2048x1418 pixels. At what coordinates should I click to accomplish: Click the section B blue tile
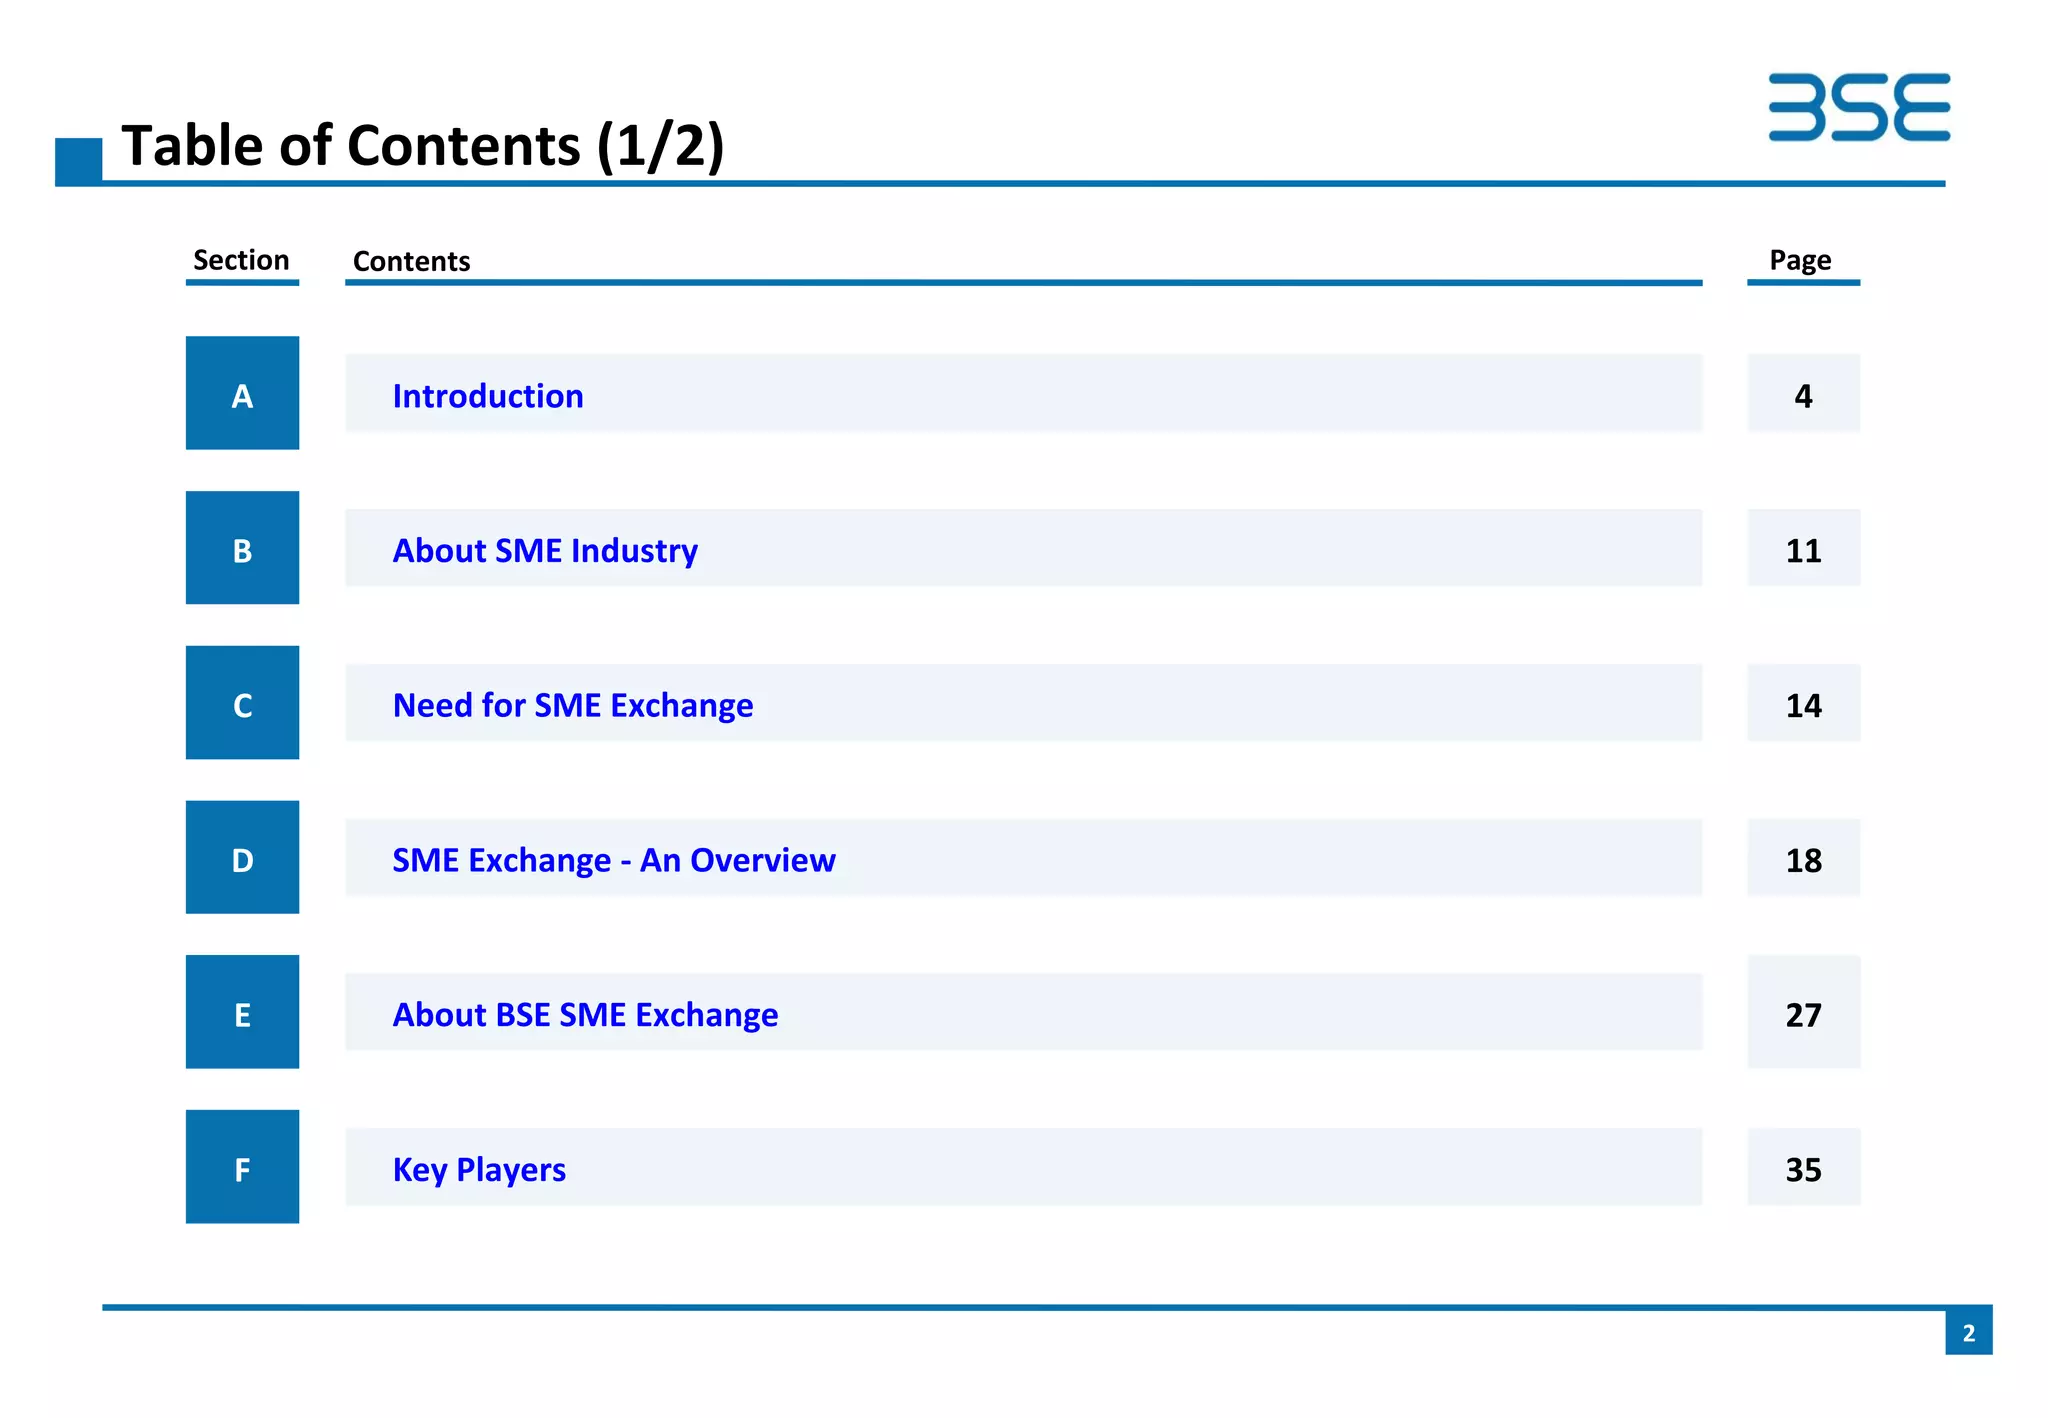pyautogui.click(x=242, y=548)
